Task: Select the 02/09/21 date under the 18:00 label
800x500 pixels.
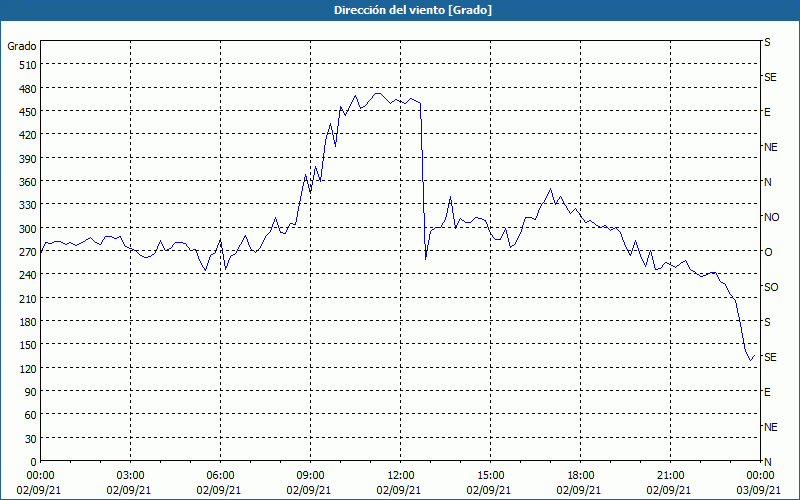Action: [x=579, y=490]
